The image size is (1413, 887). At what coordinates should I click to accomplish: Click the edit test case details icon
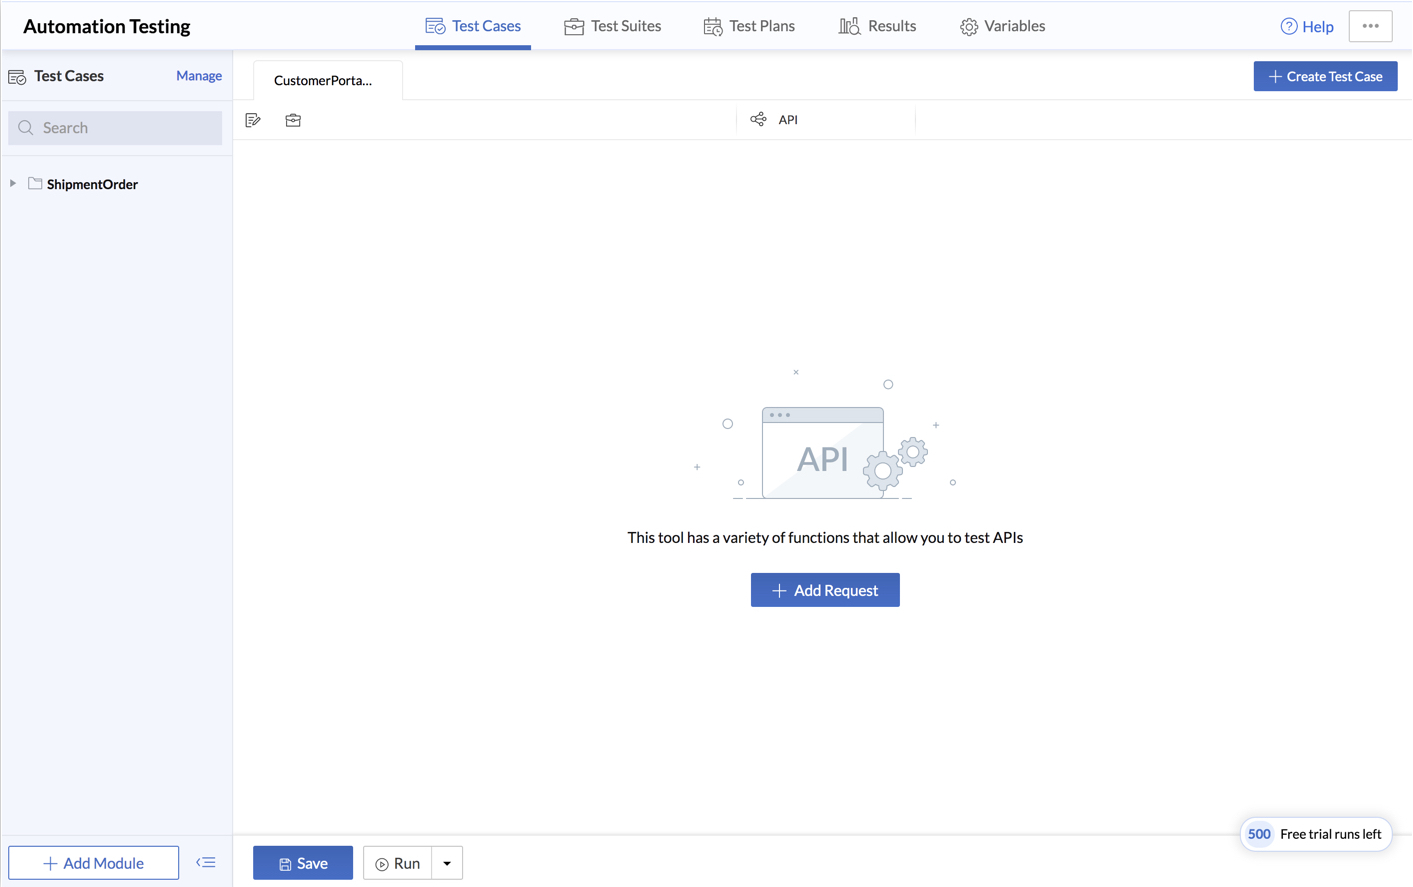pos(253,120)
